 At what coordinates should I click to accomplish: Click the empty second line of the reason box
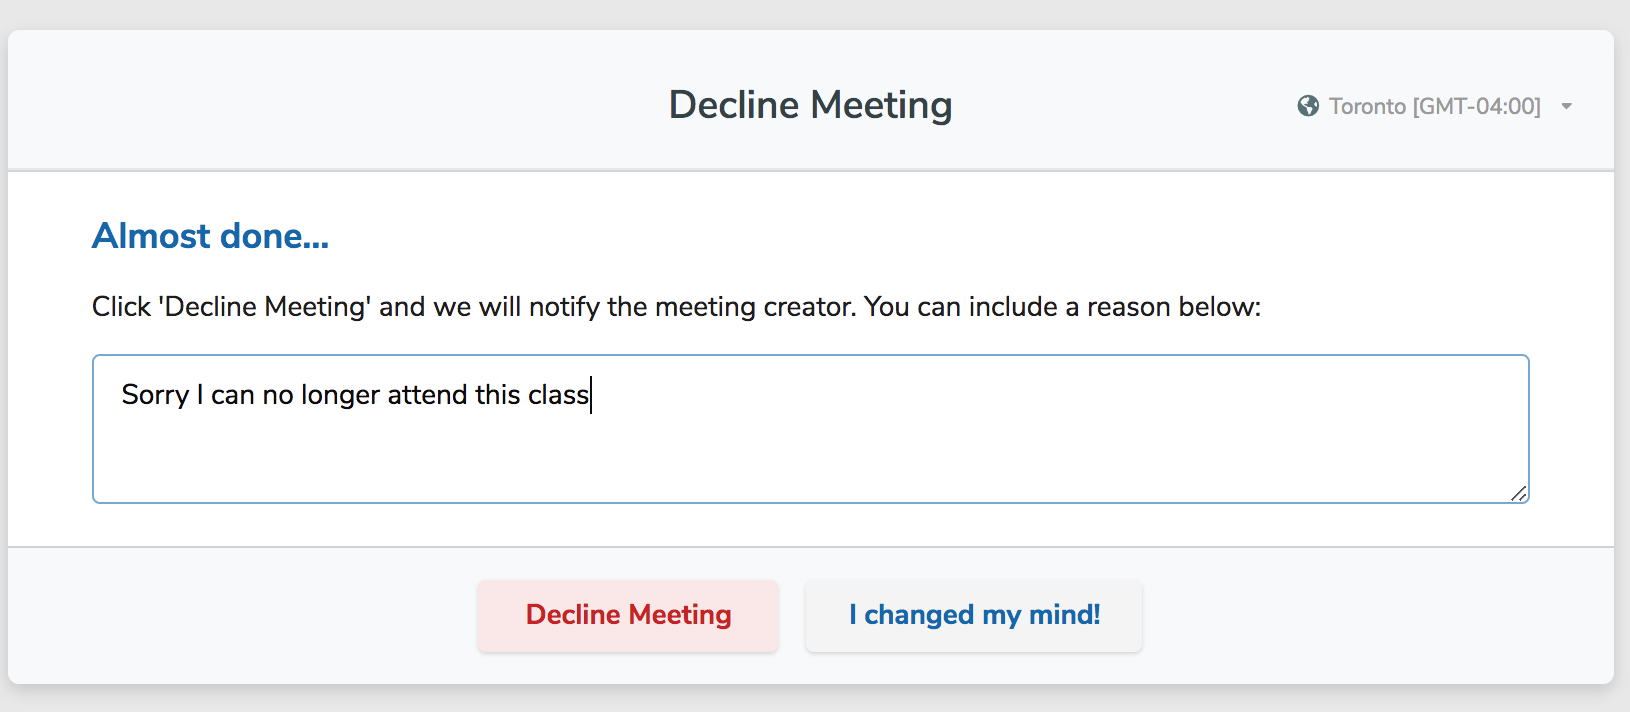(x=600, y=440)
